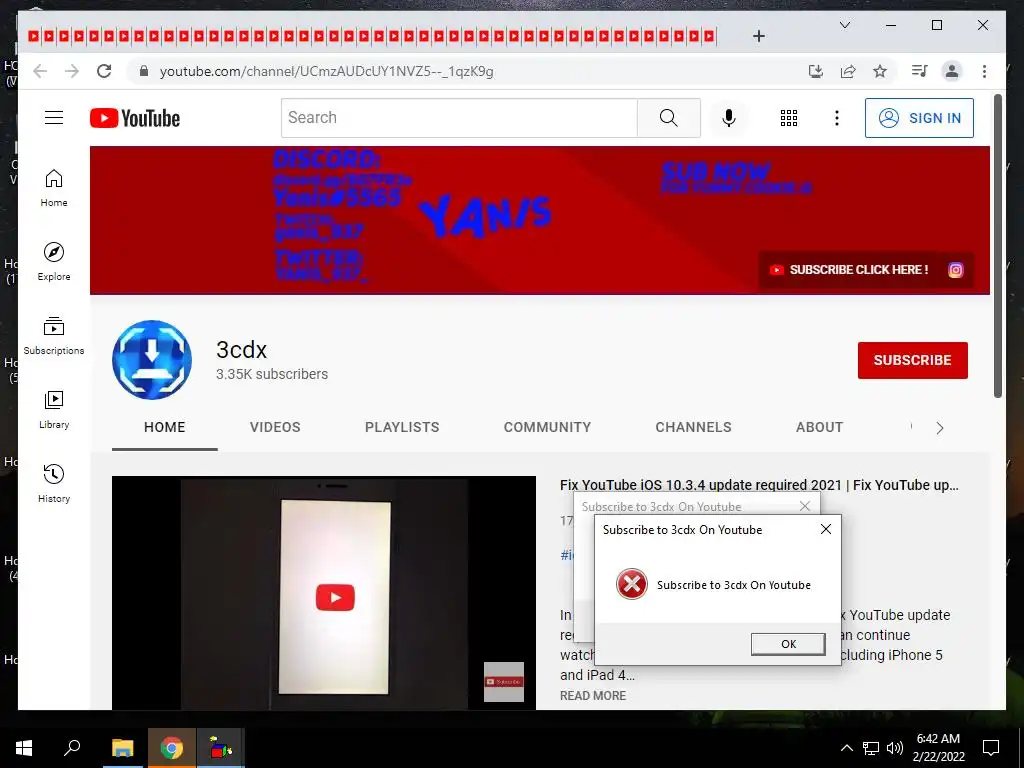The height and width of the screenshot is (768, 1024).
Task: Click the '3.35K subscribers' text
Action: tap(272, 374)
